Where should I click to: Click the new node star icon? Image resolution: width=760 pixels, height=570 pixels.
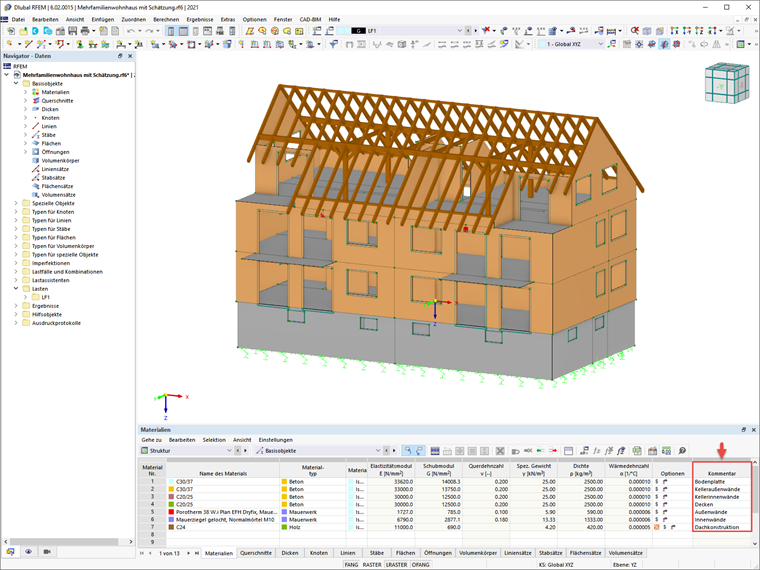10,44
